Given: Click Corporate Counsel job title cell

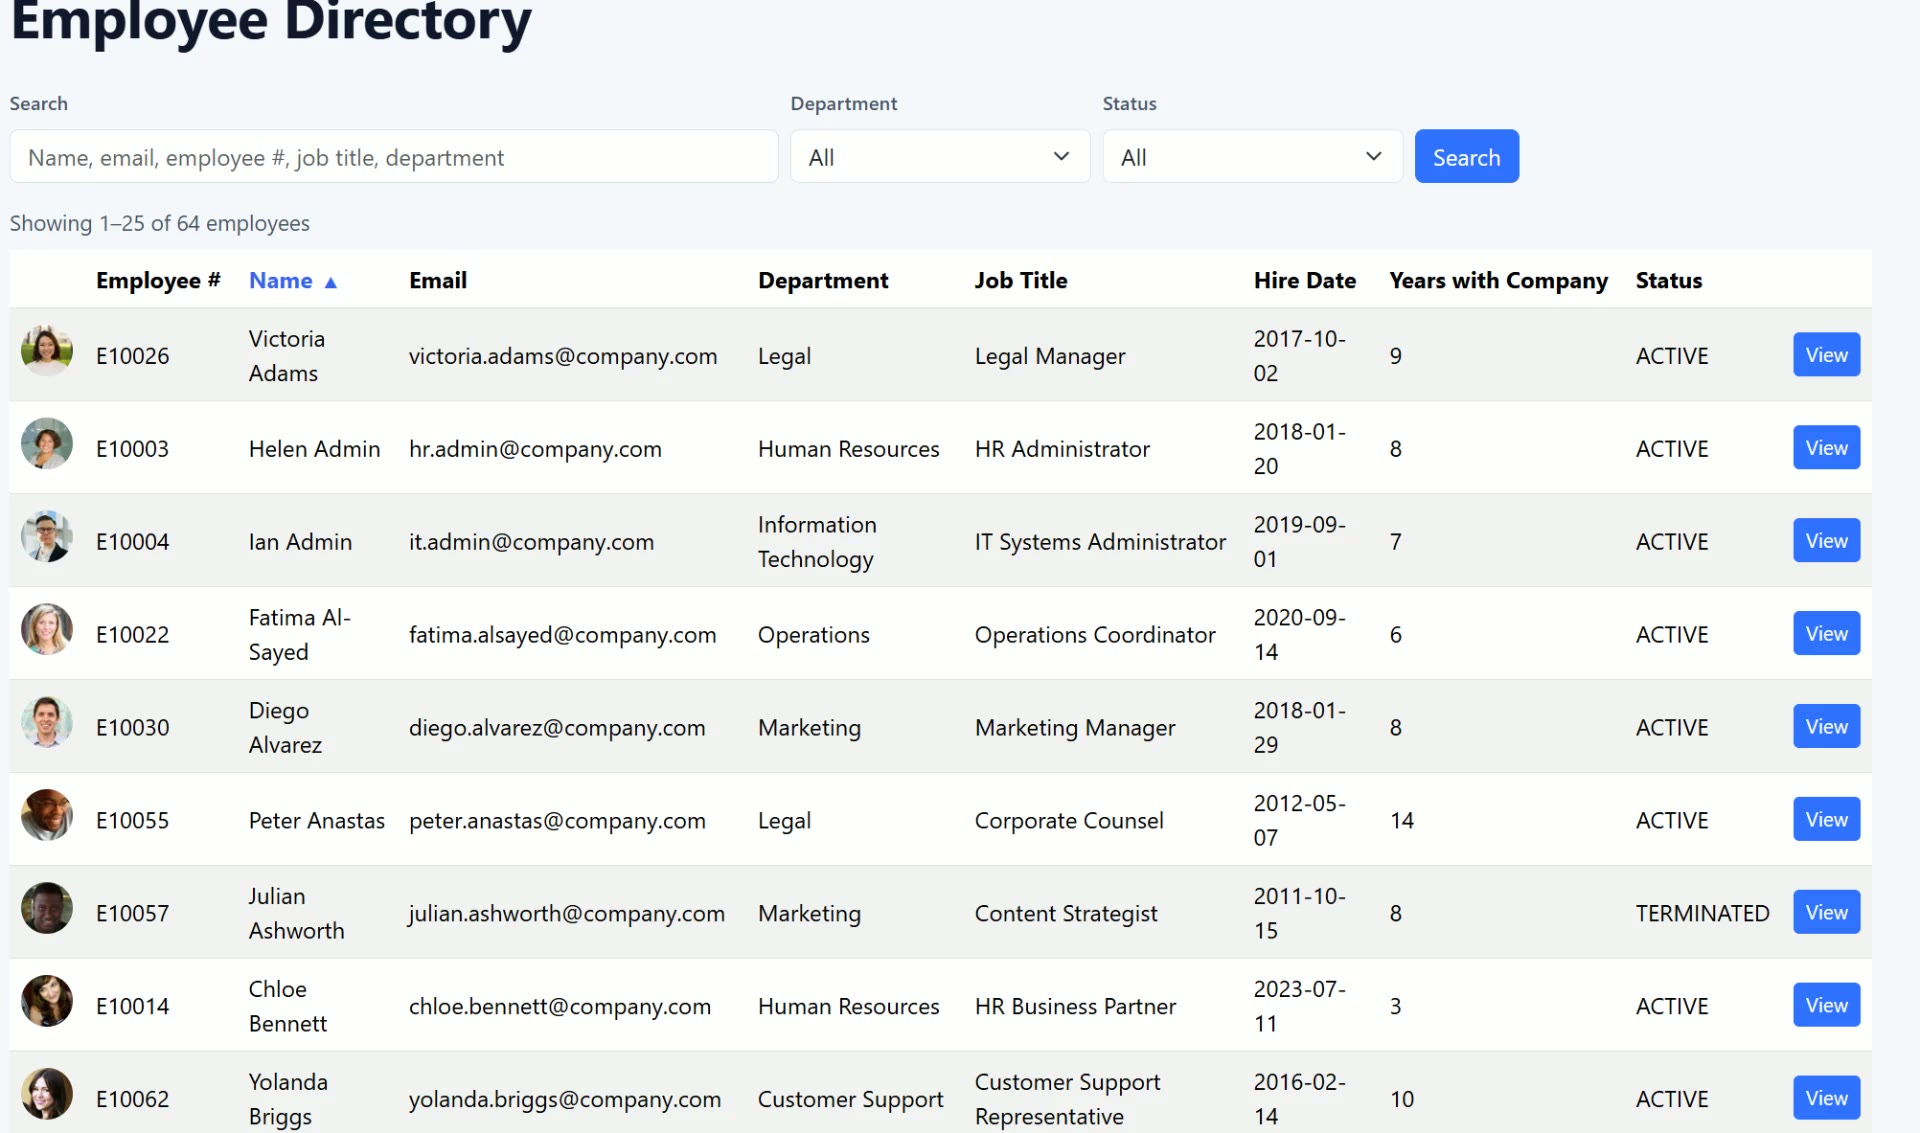Looking at the screenshot, I should tap(1069, 821).
